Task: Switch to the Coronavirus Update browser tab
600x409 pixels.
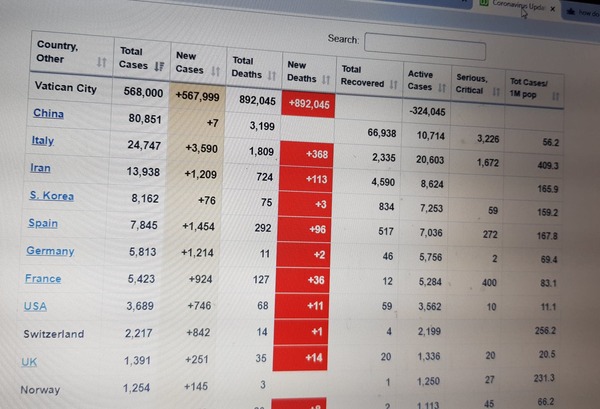Action: 515,5
